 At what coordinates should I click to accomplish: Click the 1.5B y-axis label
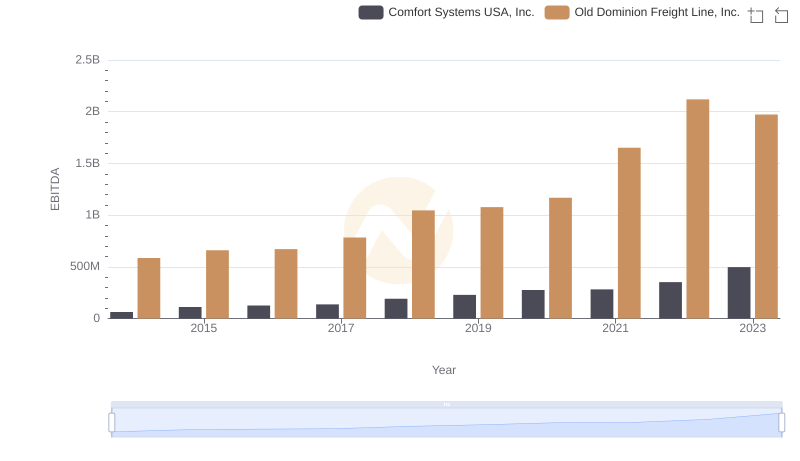pyautogui.click(x=88, y=163)
